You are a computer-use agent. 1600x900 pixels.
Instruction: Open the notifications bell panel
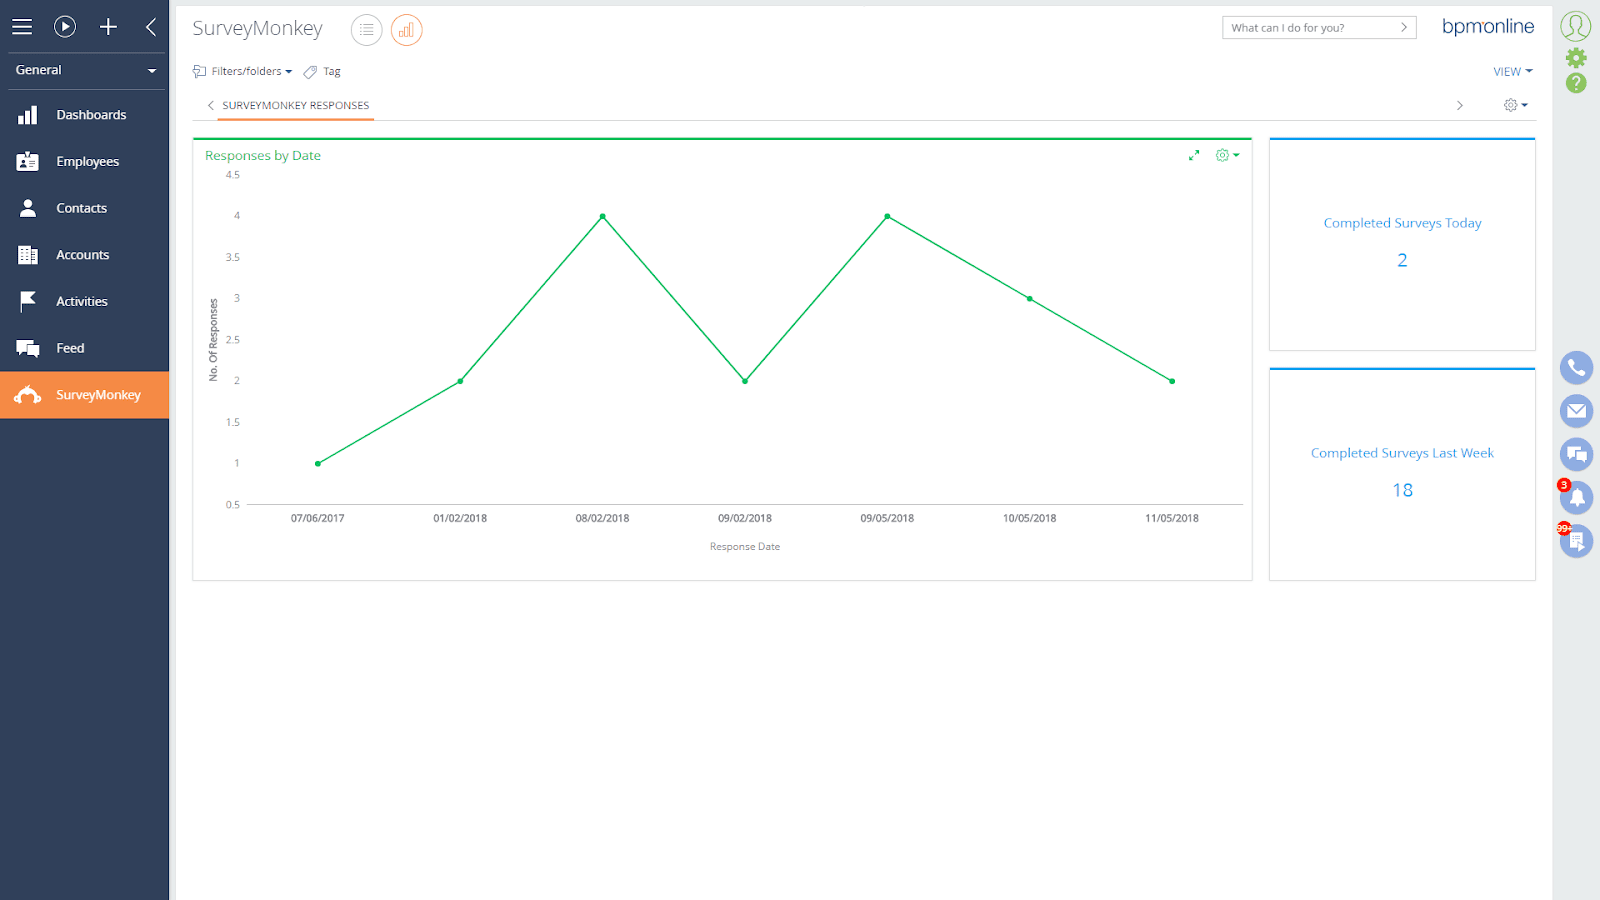pos(1576,497)
